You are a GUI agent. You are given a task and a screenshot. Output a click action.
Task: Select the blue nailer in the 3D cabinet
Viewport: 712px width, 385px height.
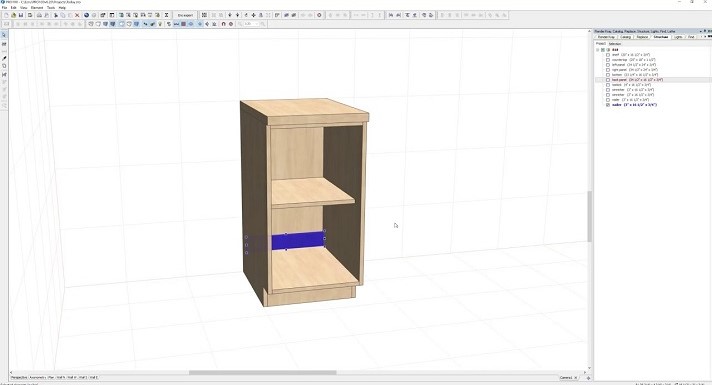(x=298, y=241)
